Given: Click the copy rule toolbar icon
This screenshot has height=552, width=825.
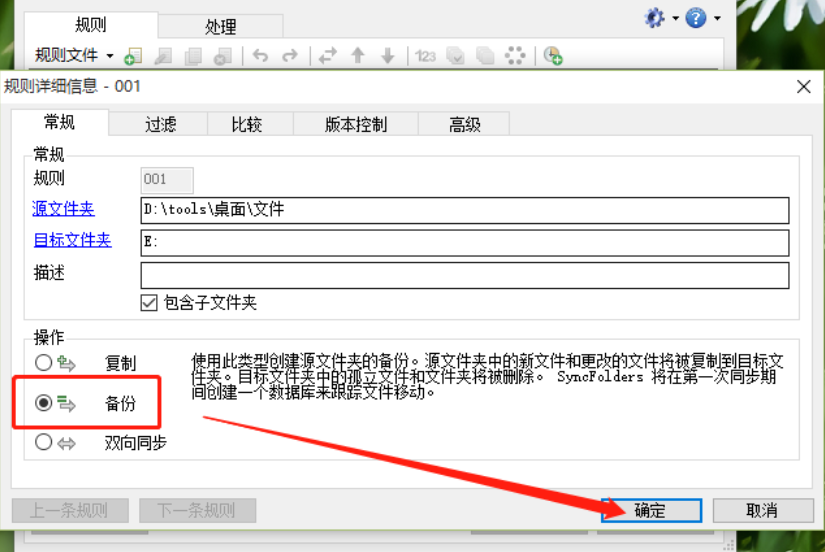Looking at the screenshot, I should coord(193,56).
